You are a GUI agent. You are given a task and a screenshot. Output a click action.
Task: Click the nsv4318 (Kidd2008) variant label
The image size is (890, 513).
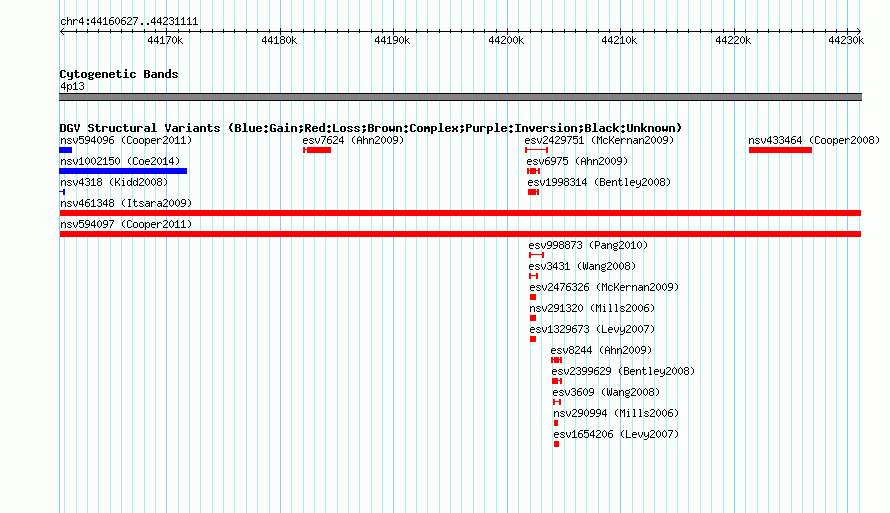114,182
